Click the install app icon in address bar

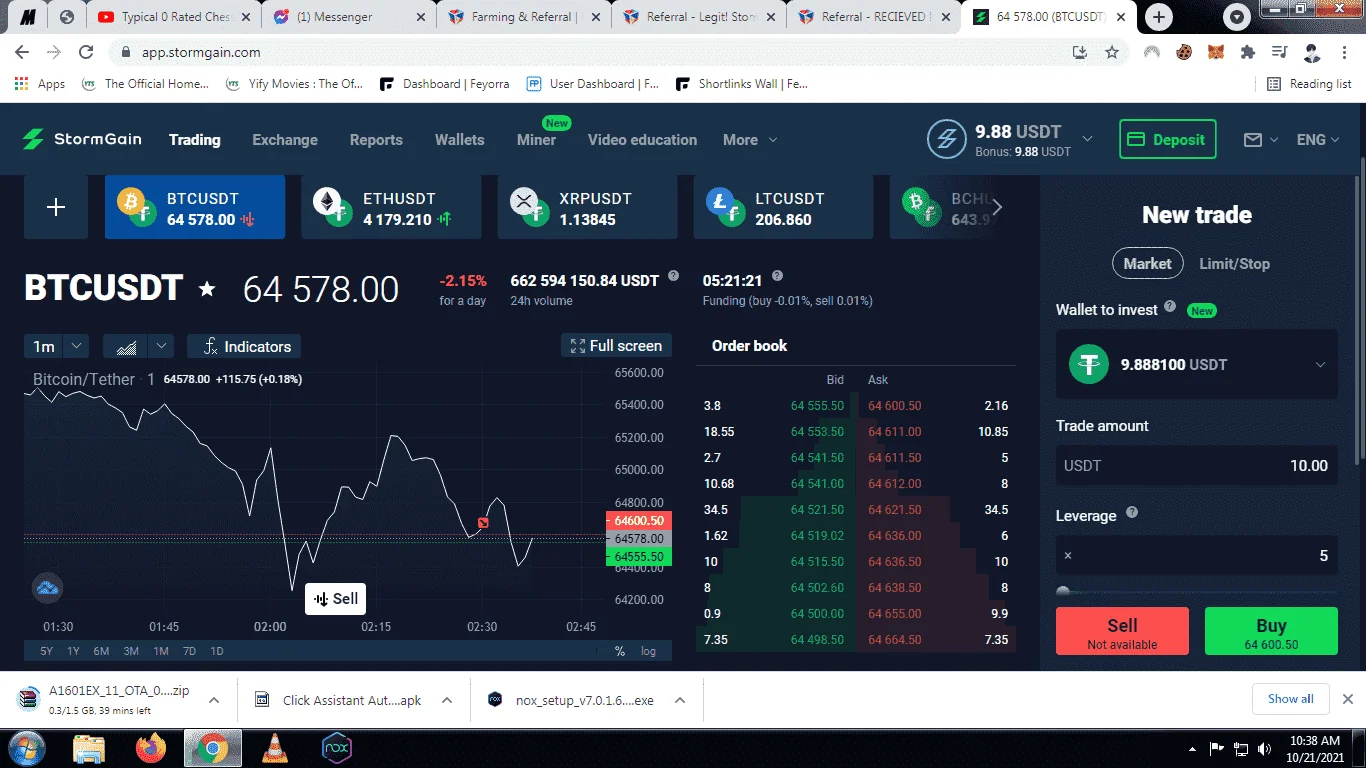pos(1079,52)
